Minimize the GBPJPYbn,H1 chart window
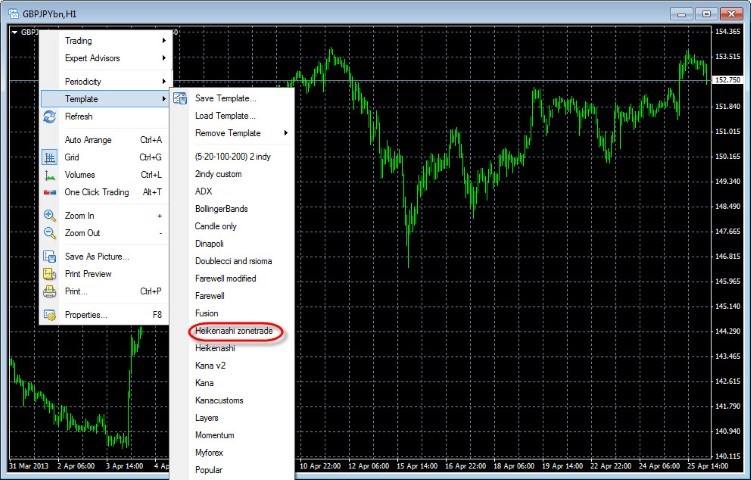 click(x=682, y=13)
